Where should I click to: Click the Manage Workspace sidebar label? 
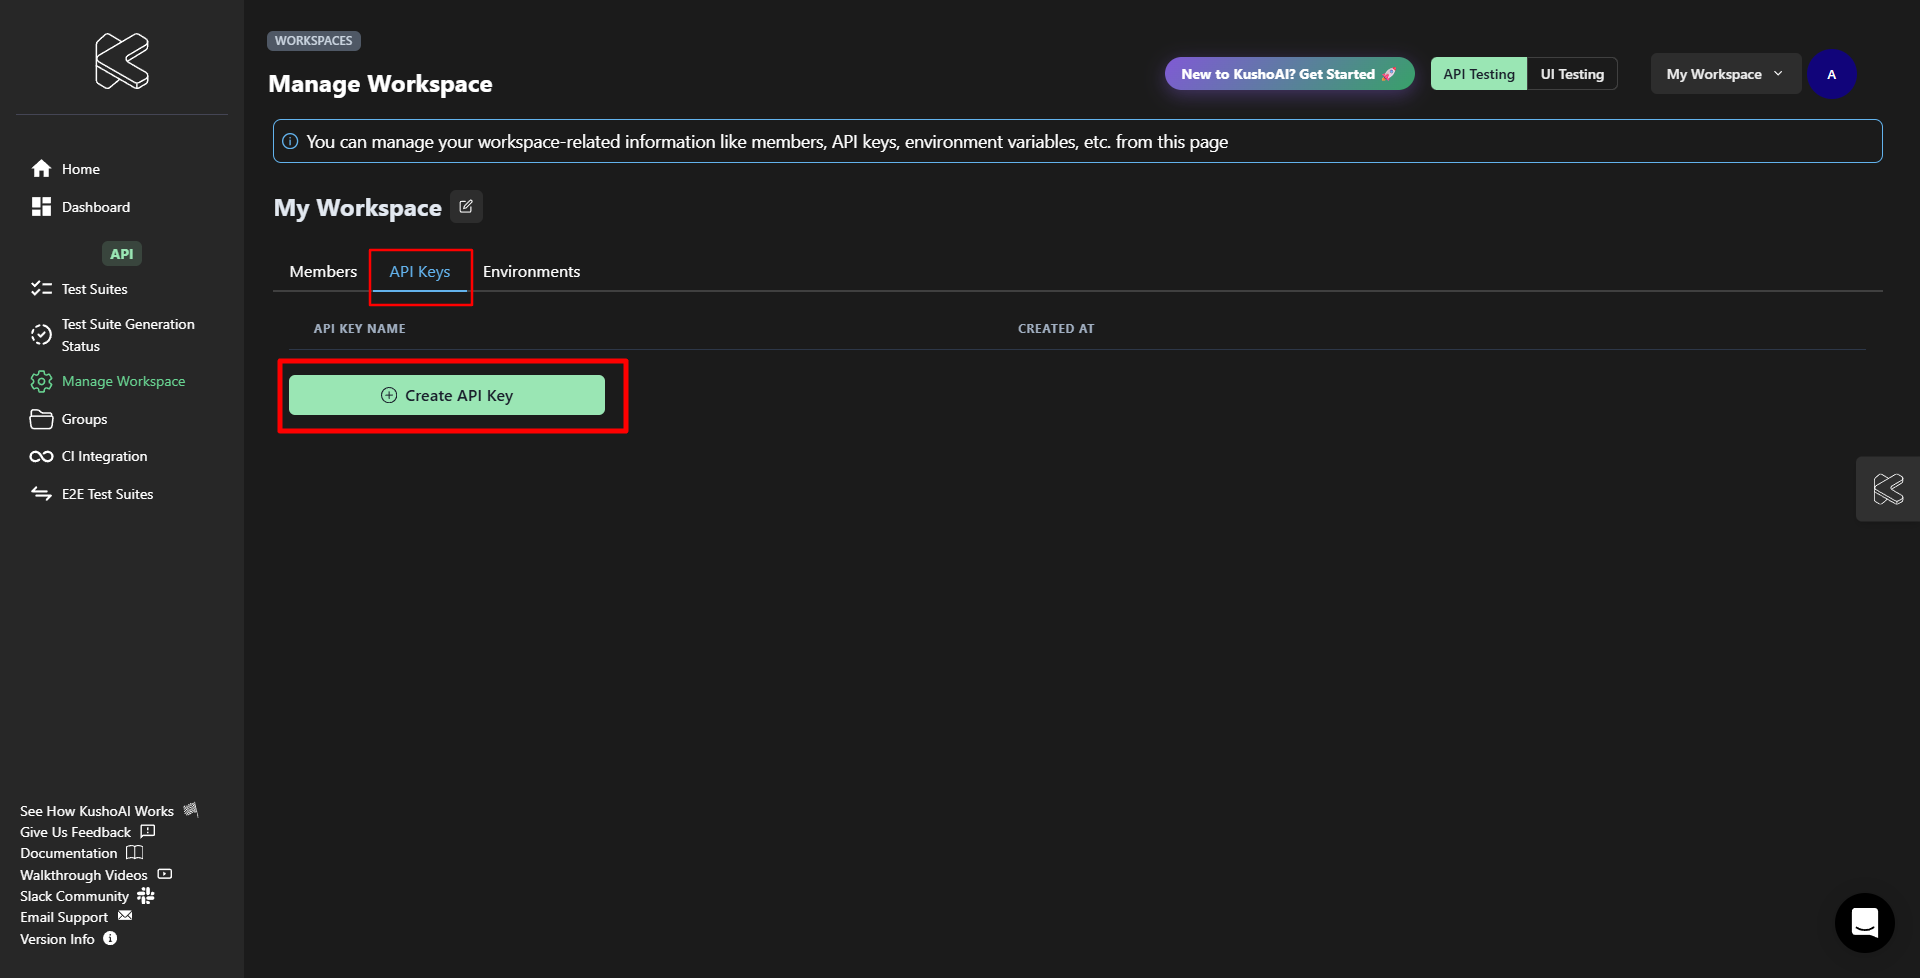pos(124,381)
